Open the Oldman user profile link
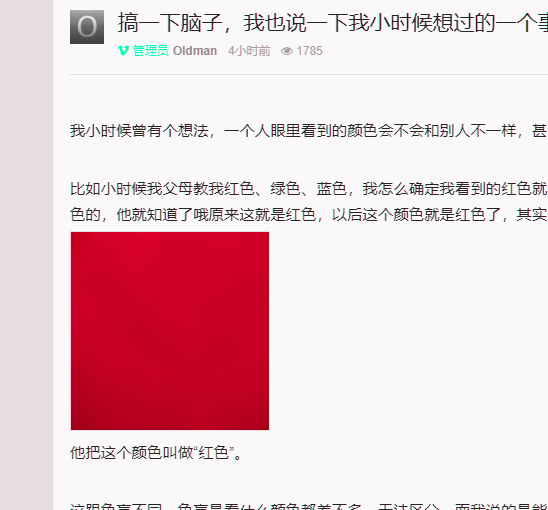 [x=195, y=51]
